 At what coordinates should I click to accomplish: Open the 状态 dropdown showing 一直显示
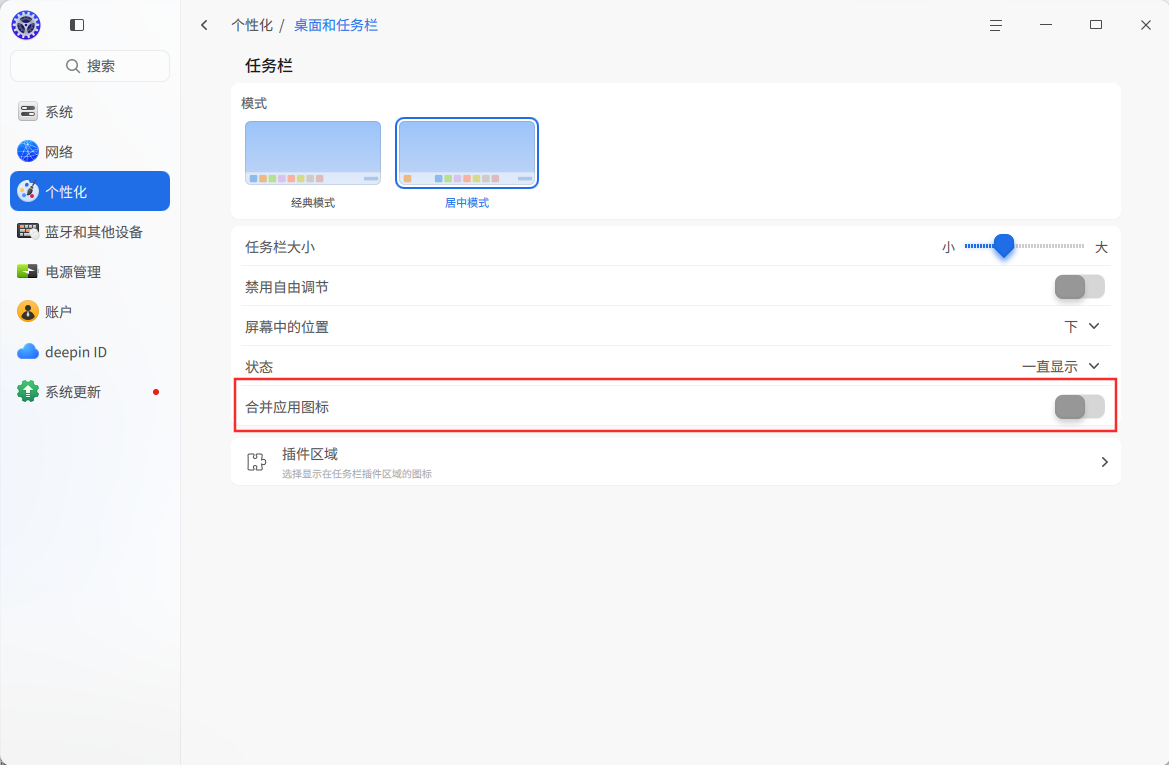click(1061, 367)
